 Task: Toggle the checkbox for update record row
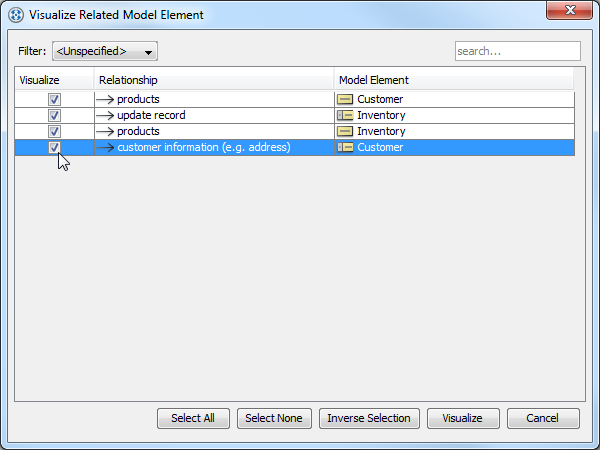[54, 116]
